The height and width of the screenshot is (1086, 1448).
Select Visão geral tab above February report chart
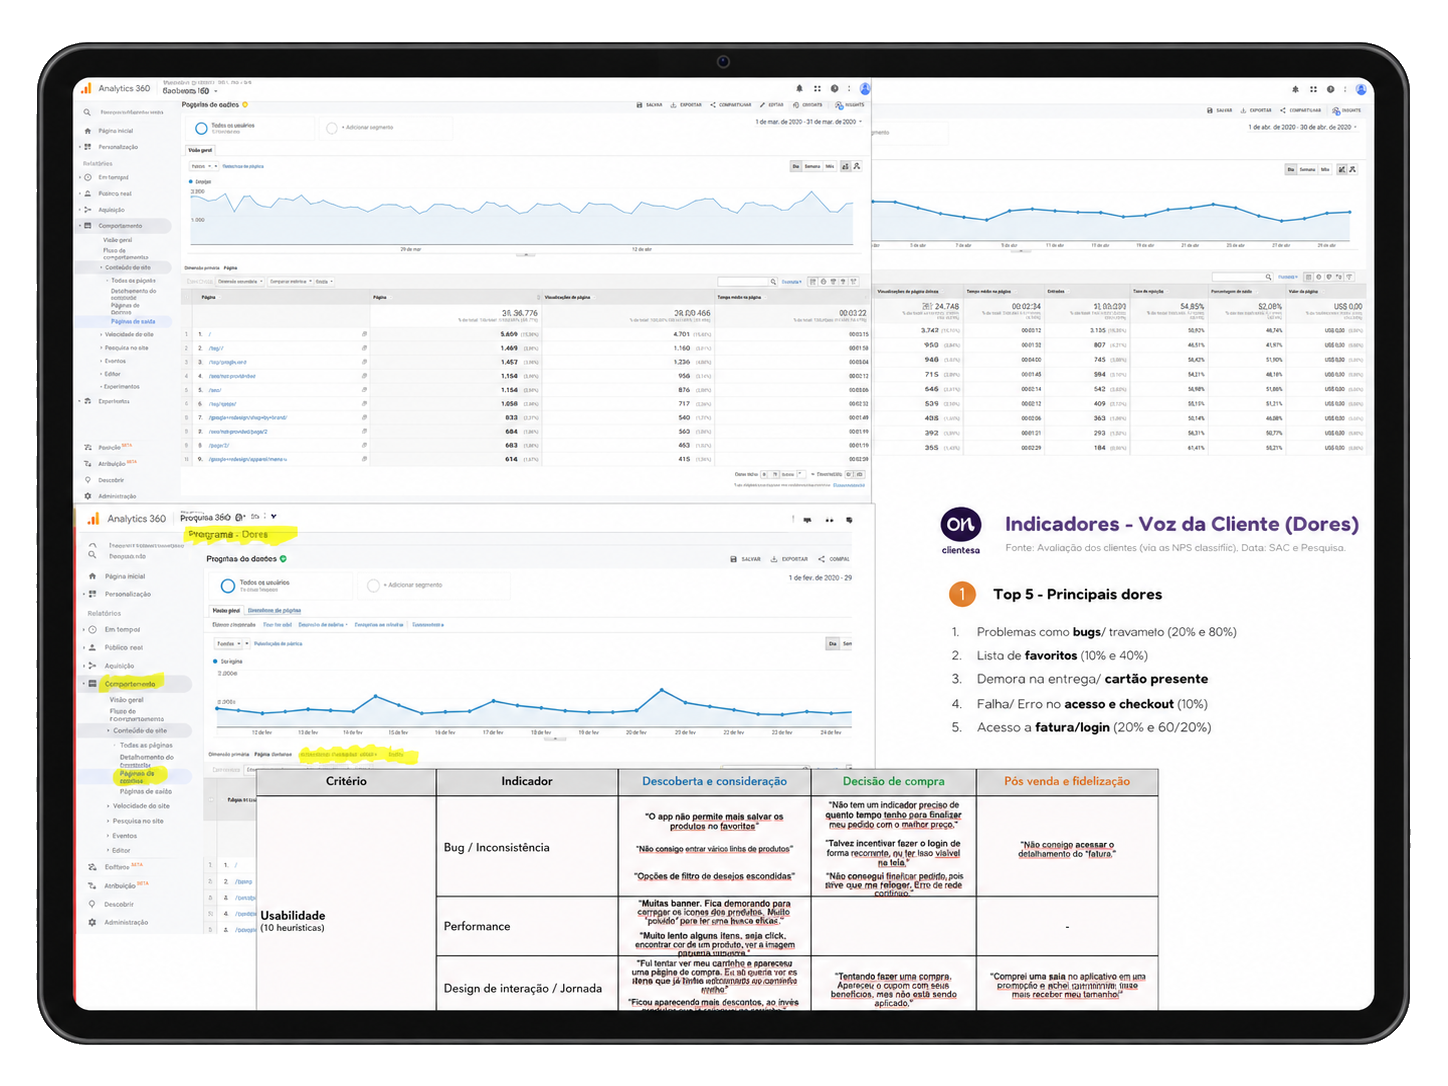226,610
